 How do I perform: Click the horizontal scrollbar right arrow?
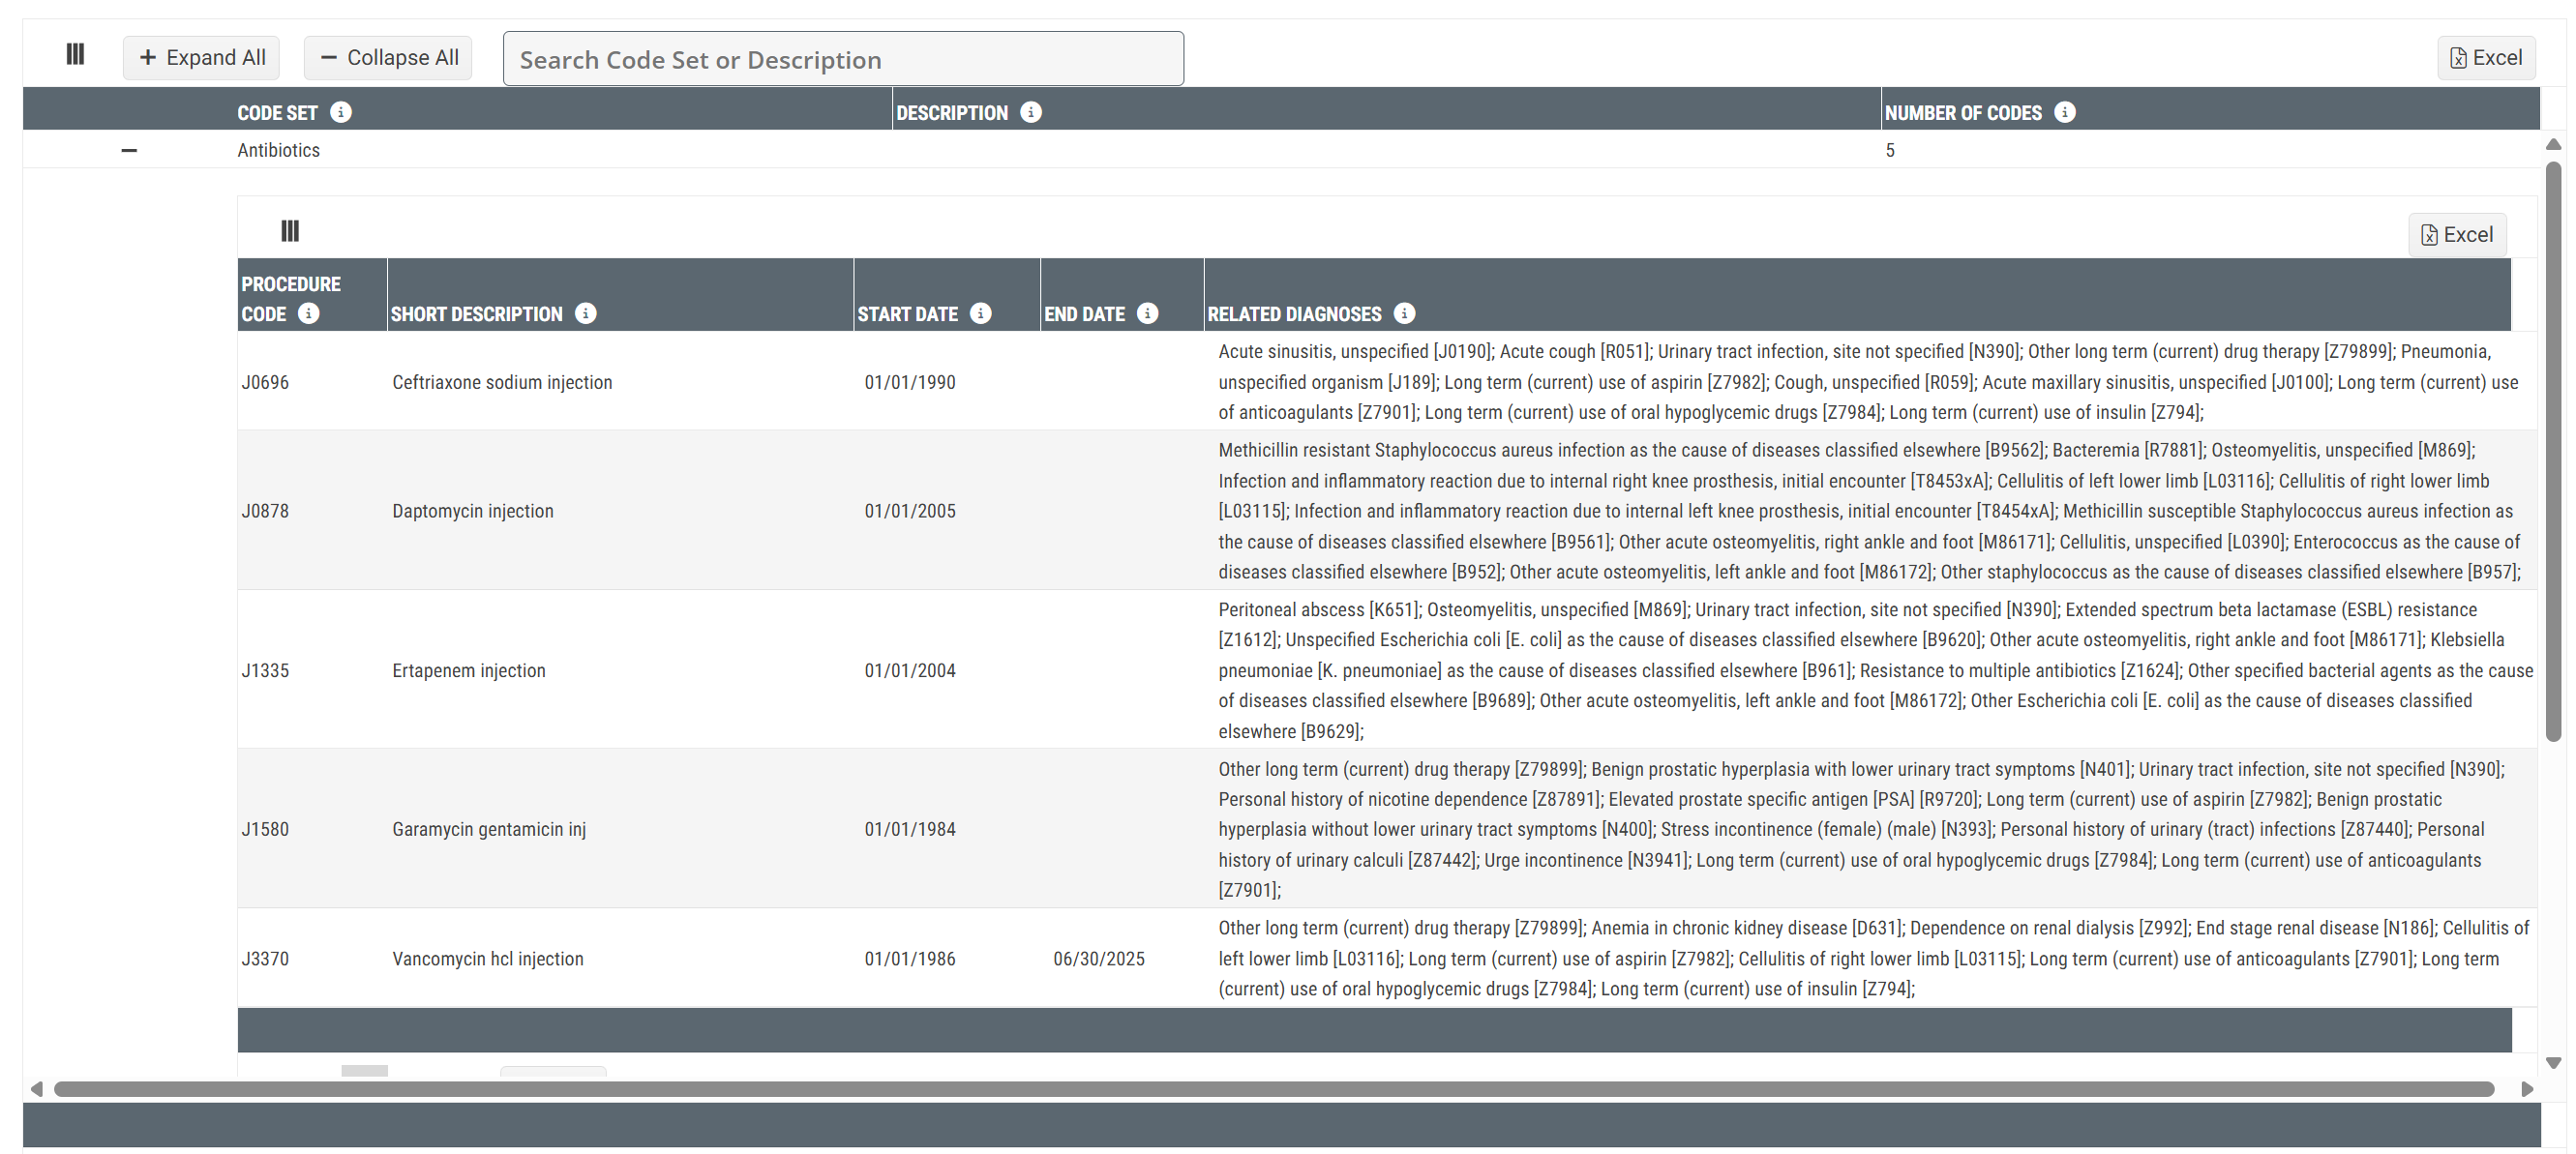2527,1089
